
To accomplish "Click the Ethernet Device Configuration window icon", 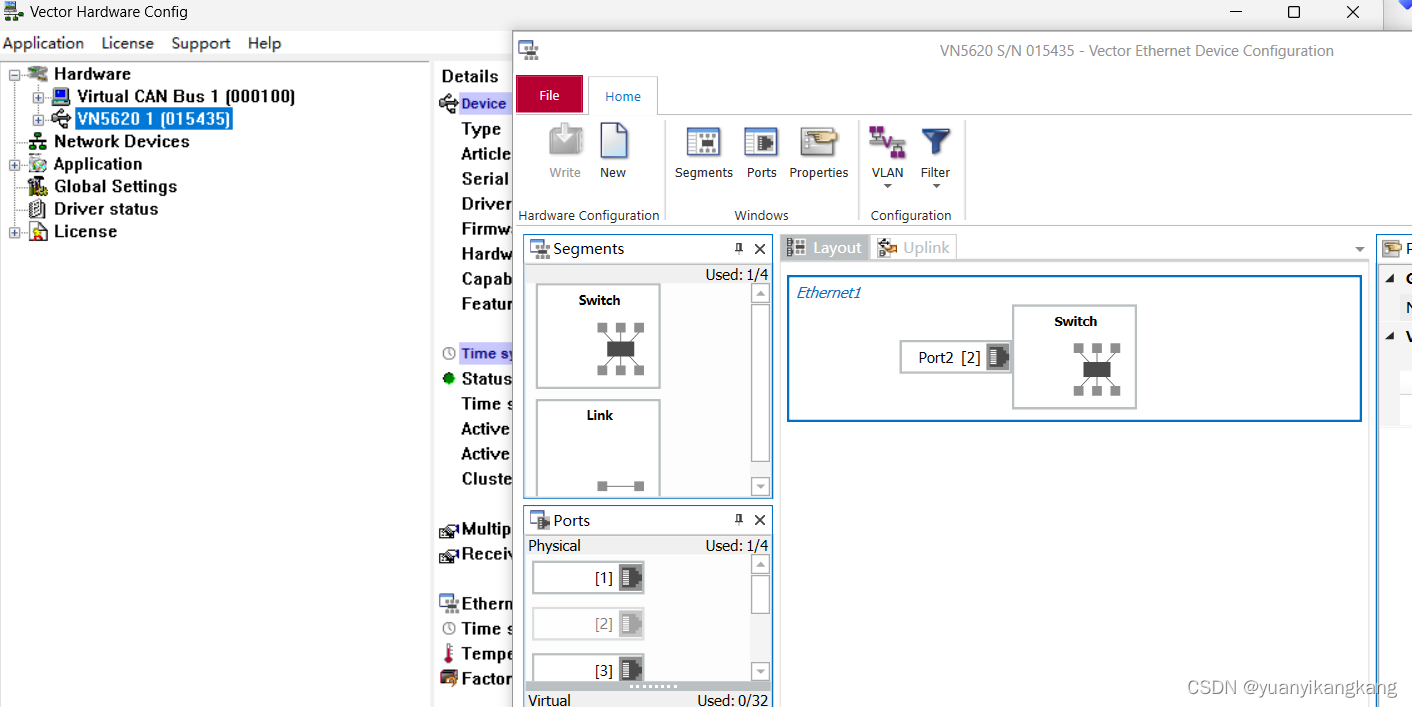I will pos(528,50).
